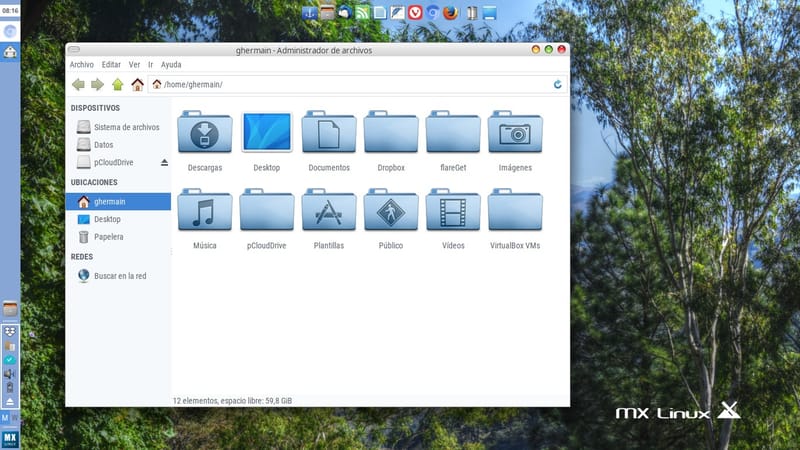Go back with the left arrow
800x450 pixels.
pyautogui.click(x=78, y=85)
